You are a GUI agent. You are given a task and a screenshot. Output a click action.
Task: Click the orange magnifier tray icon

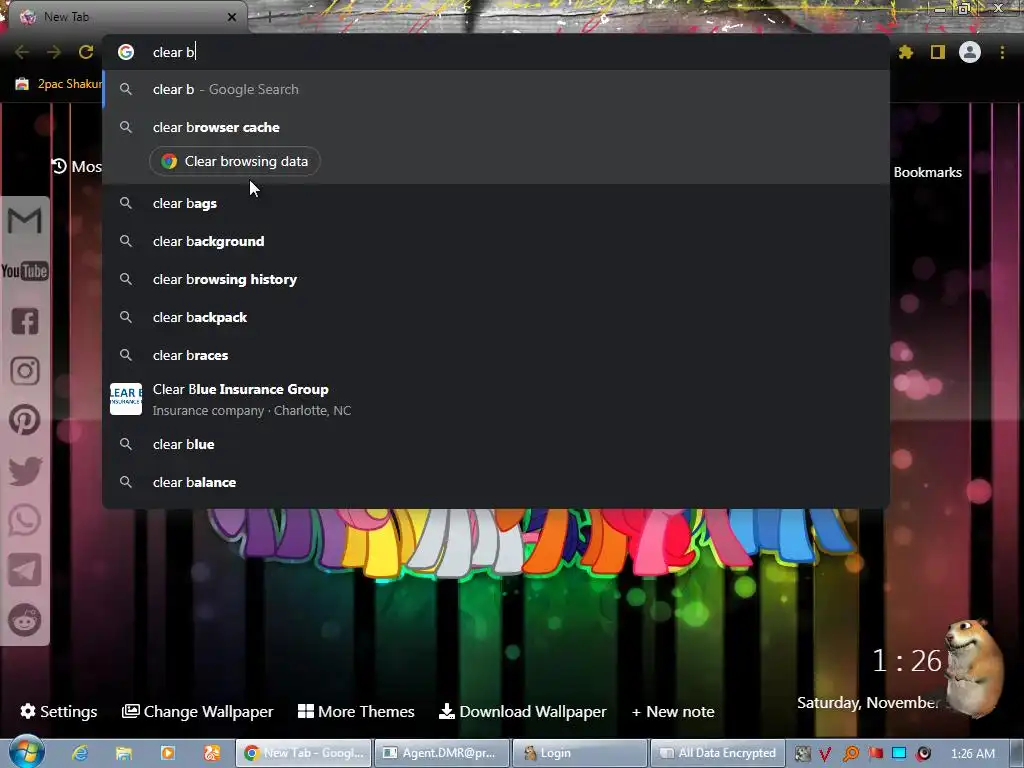coord(850,754)
